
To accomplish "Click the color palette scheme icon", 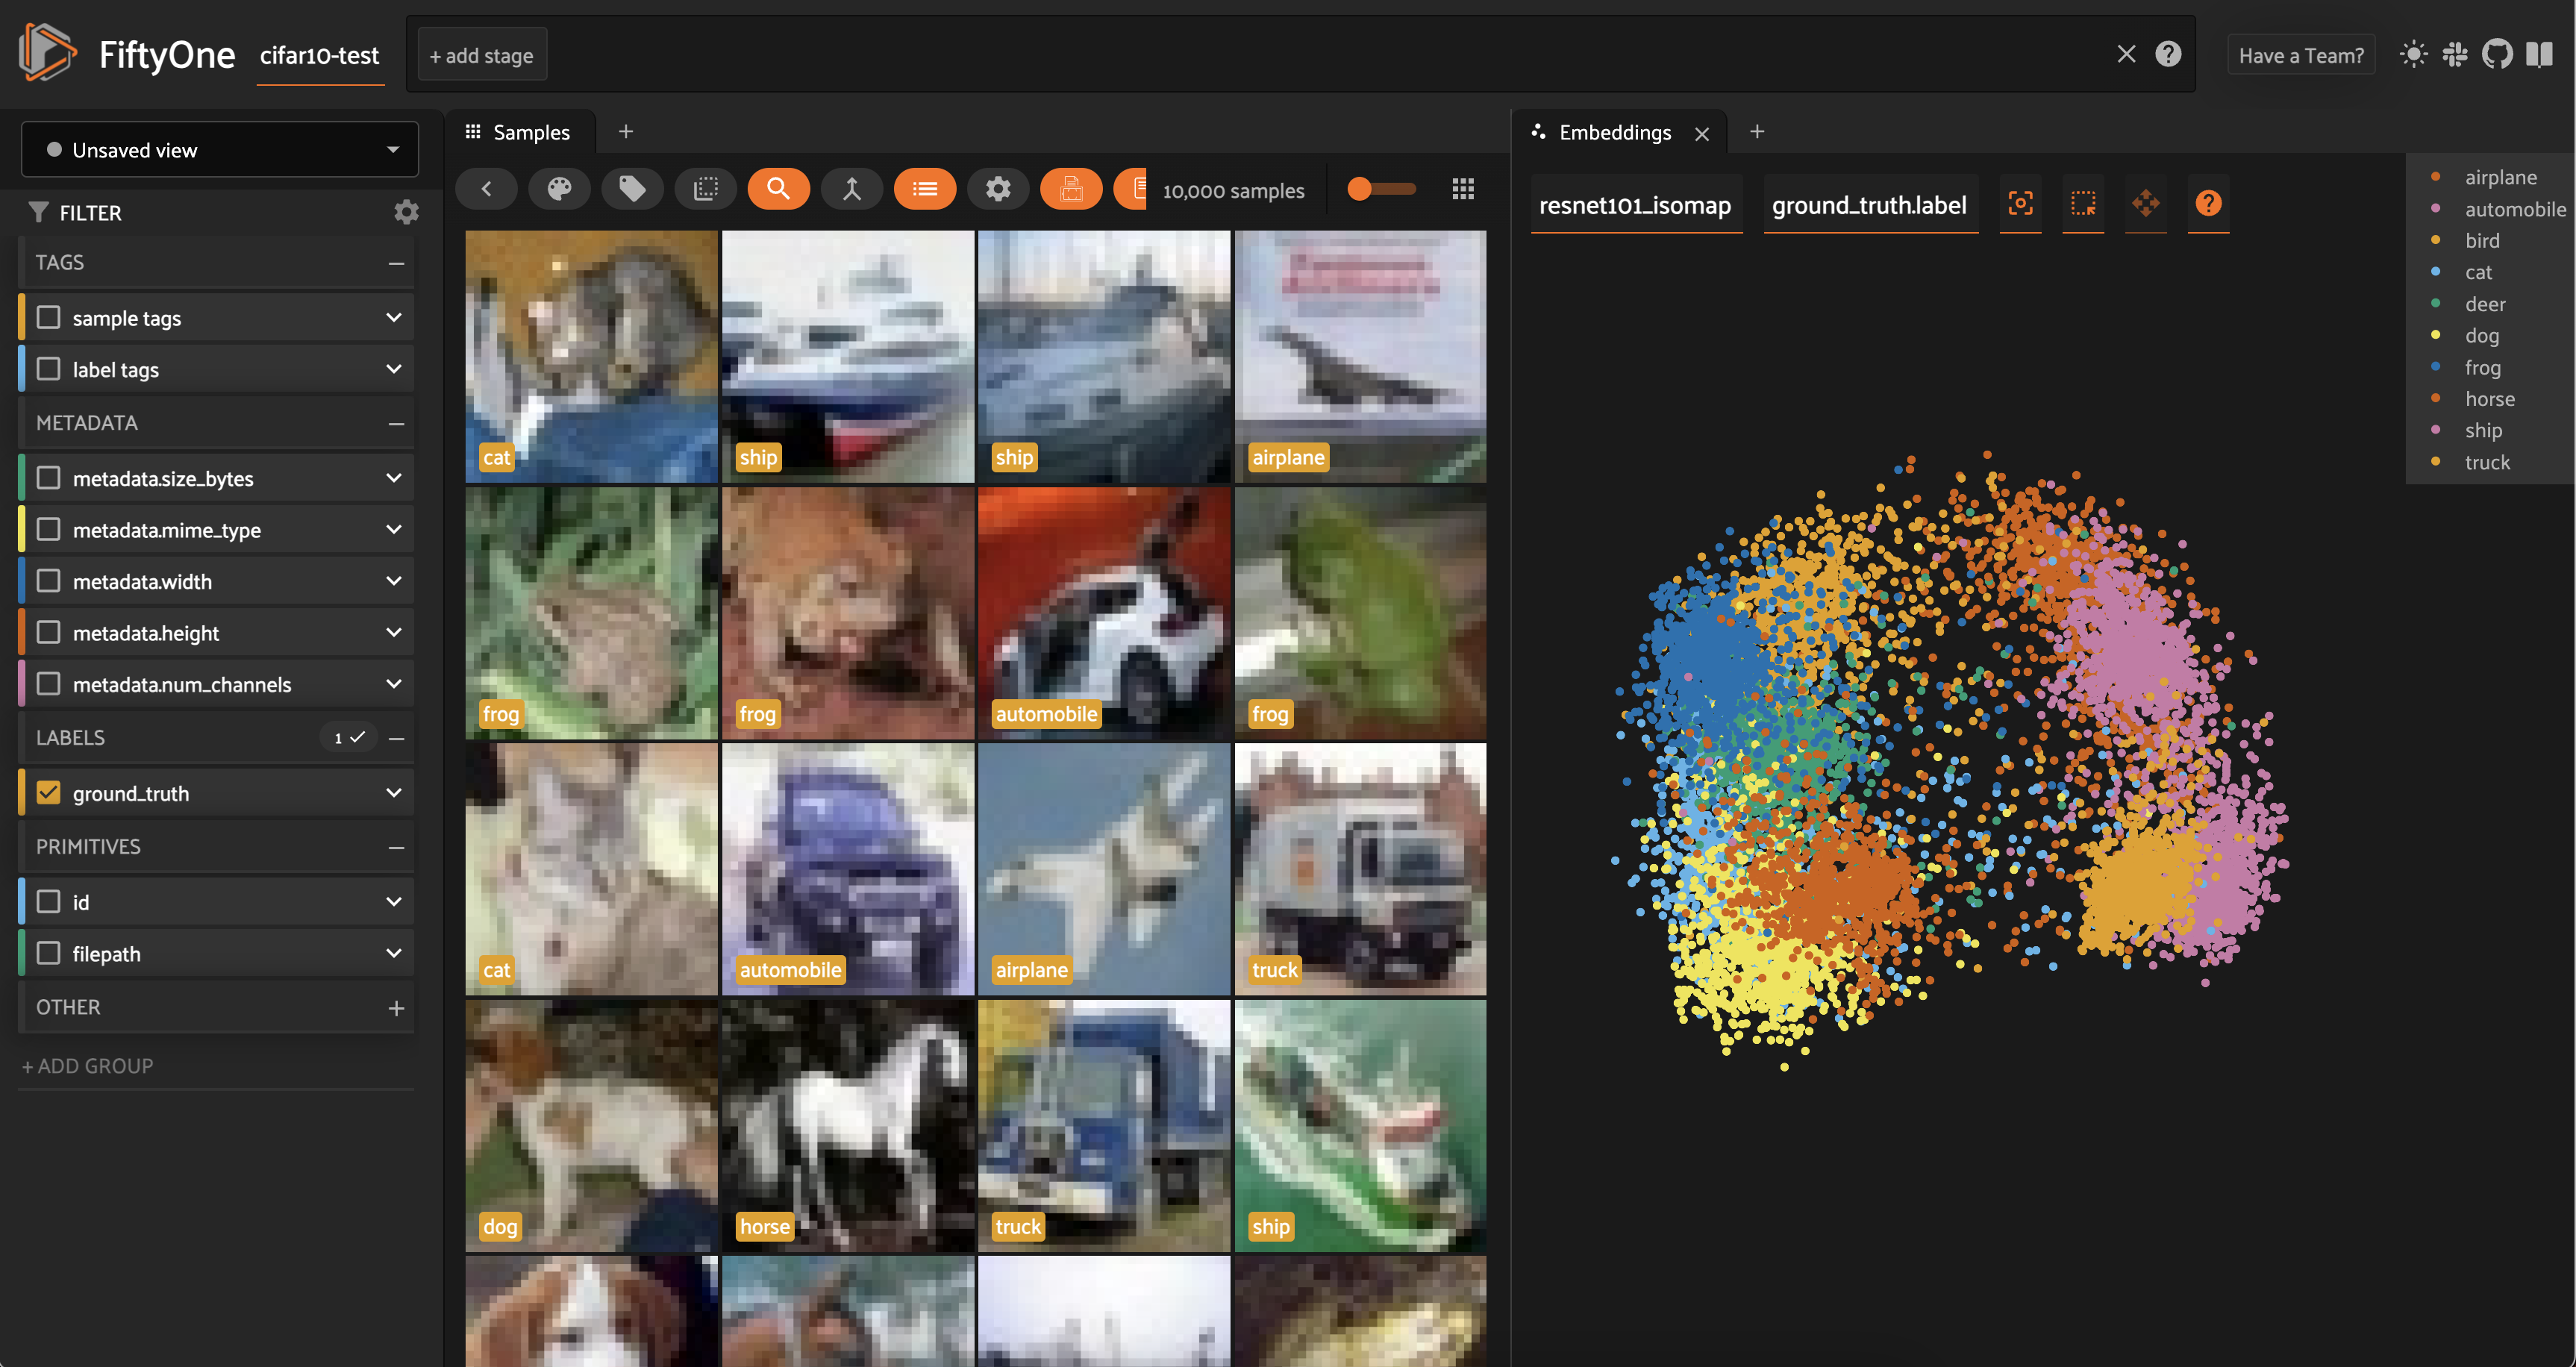I will (x=559, y=189).
